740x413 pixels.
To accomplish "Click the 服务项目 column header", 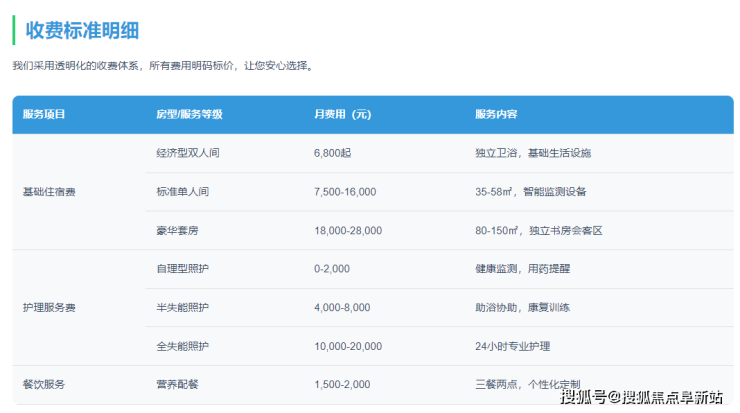I will tap(44, 115).
